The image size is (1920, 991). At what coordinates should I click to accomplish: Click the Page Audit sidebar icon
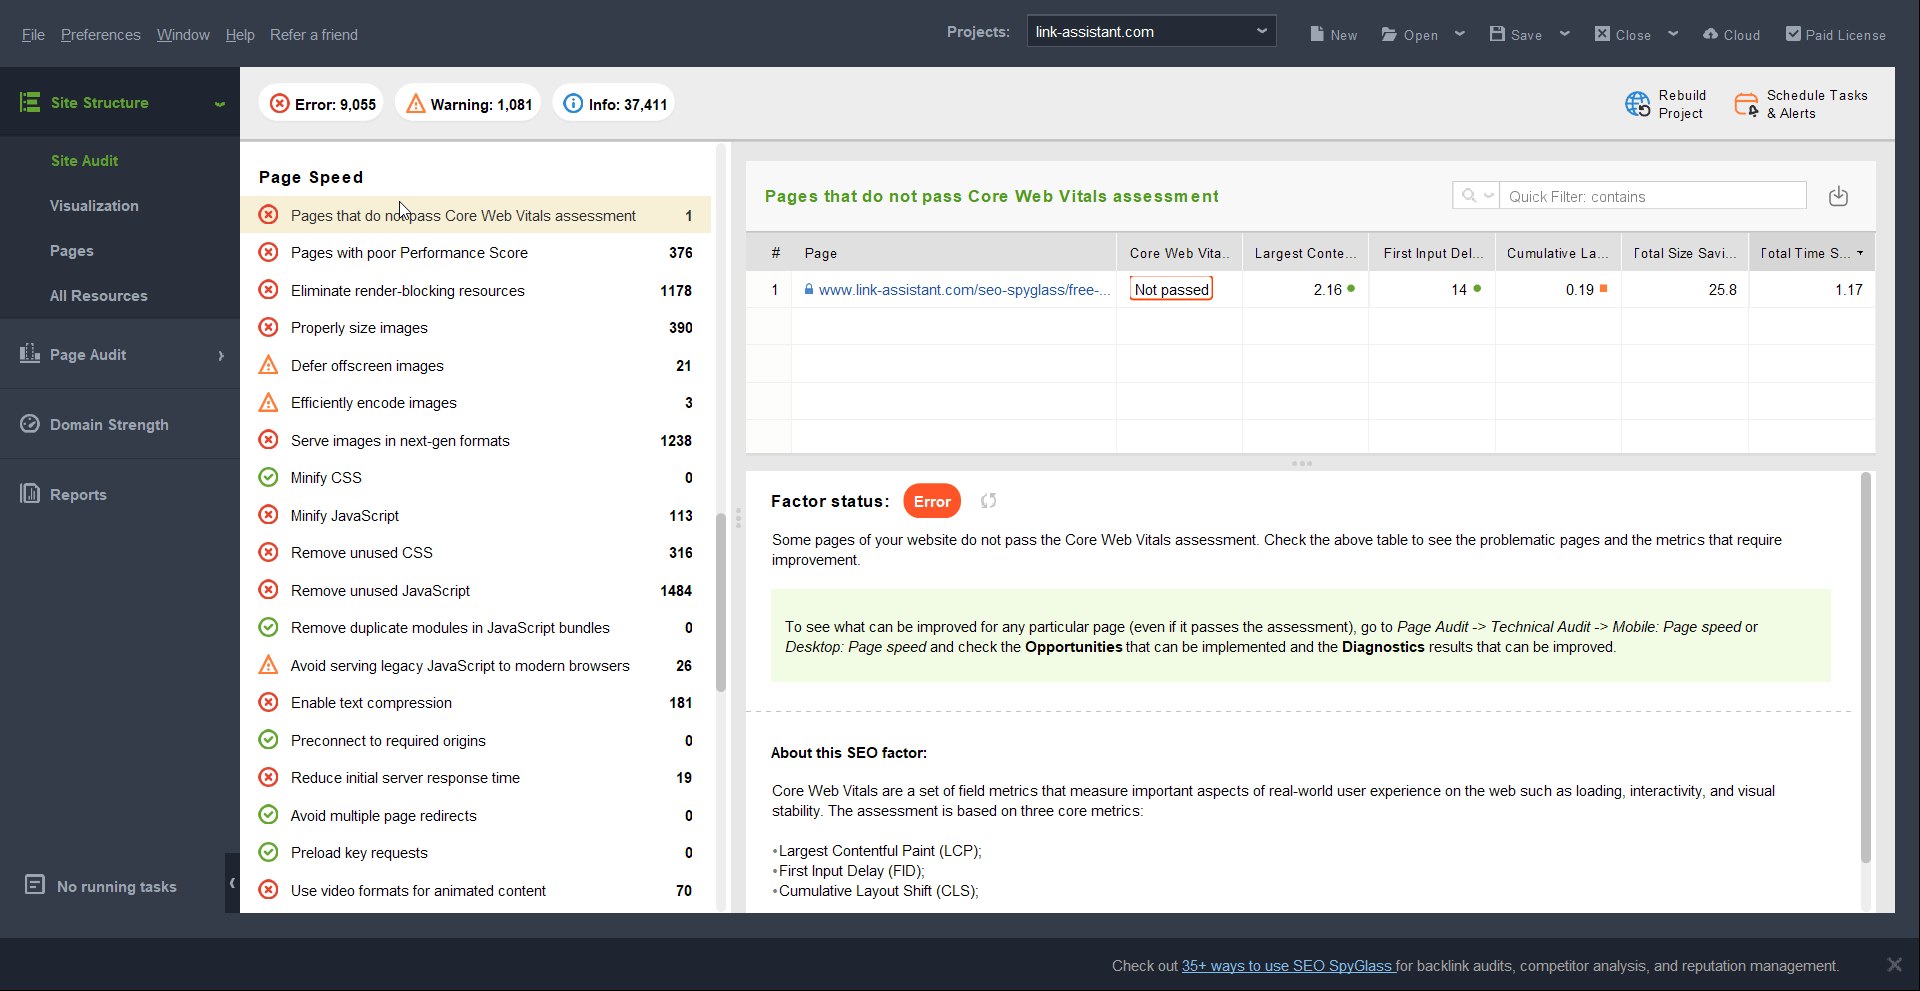(x=30, y=353)
